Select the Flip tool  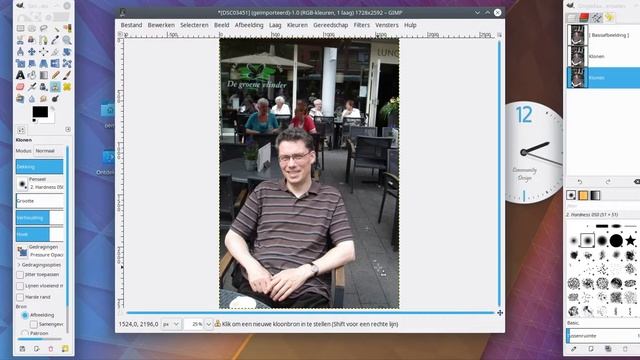pos(56,64)
